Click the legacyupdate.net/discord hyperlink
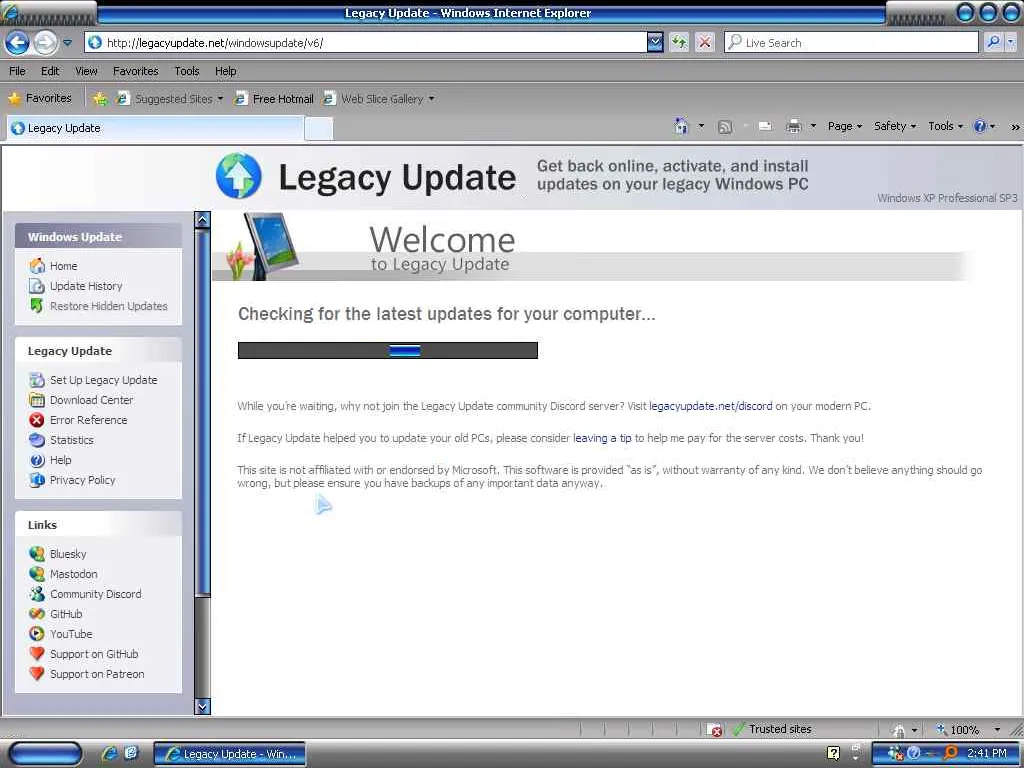The height and width of the screenshot is (768, 1024). click(x=711, y=406)
